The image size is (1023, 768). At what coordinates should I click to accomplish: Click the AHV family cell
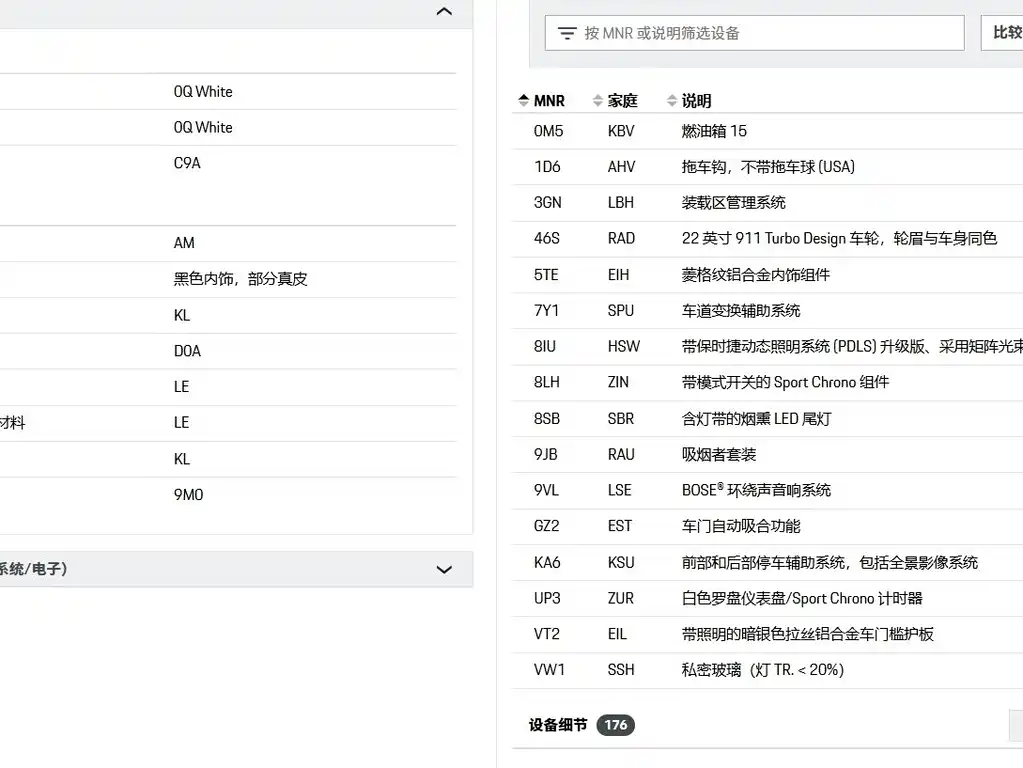(621, 167)
